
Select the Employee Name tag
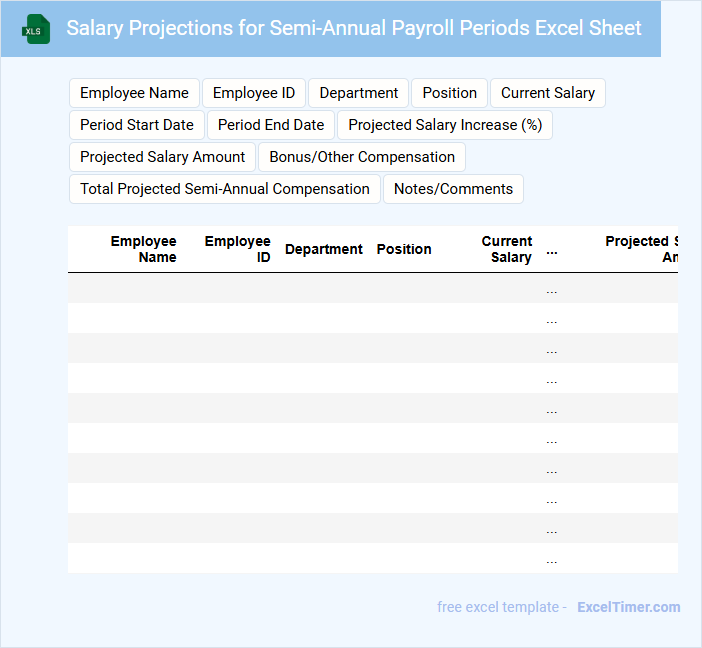point(134,93)
